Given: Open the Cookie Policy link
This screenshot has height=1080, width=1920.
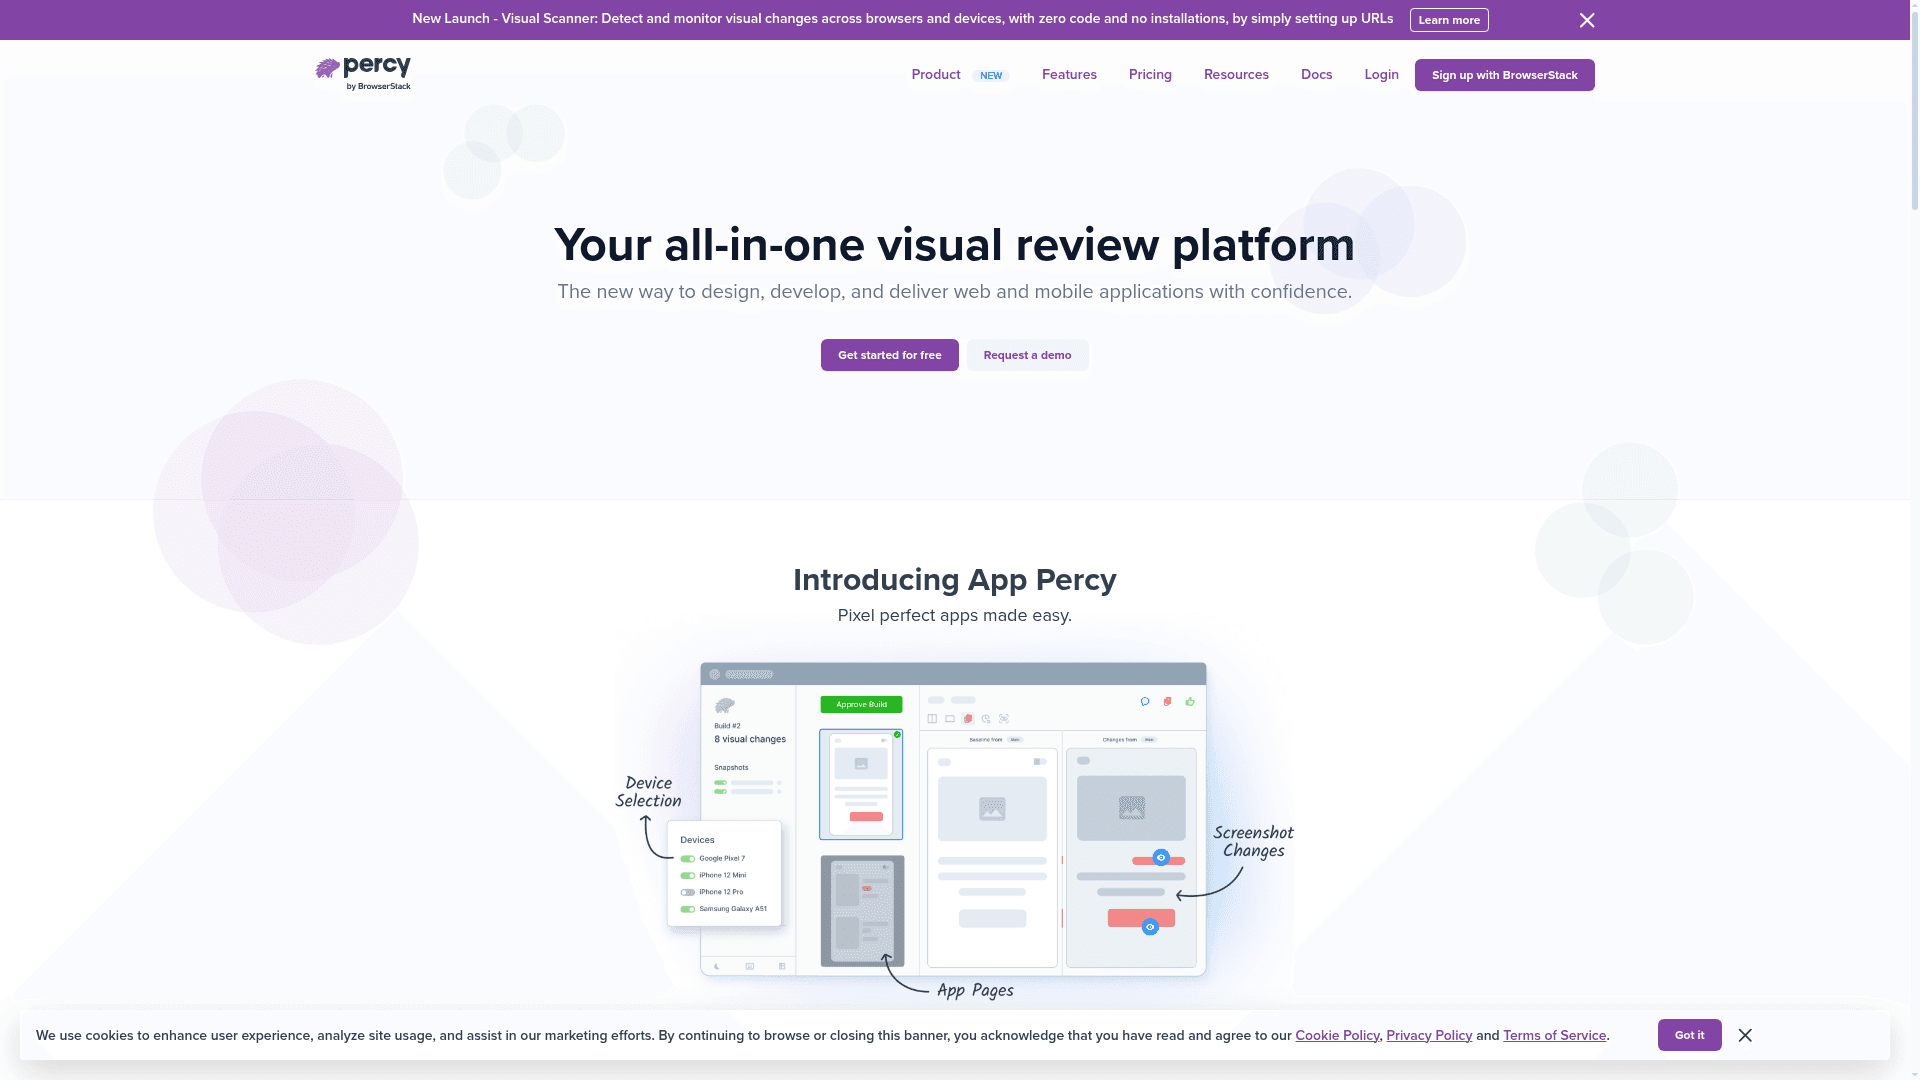Looking at the screenshot, I should pos(1337,1036).
